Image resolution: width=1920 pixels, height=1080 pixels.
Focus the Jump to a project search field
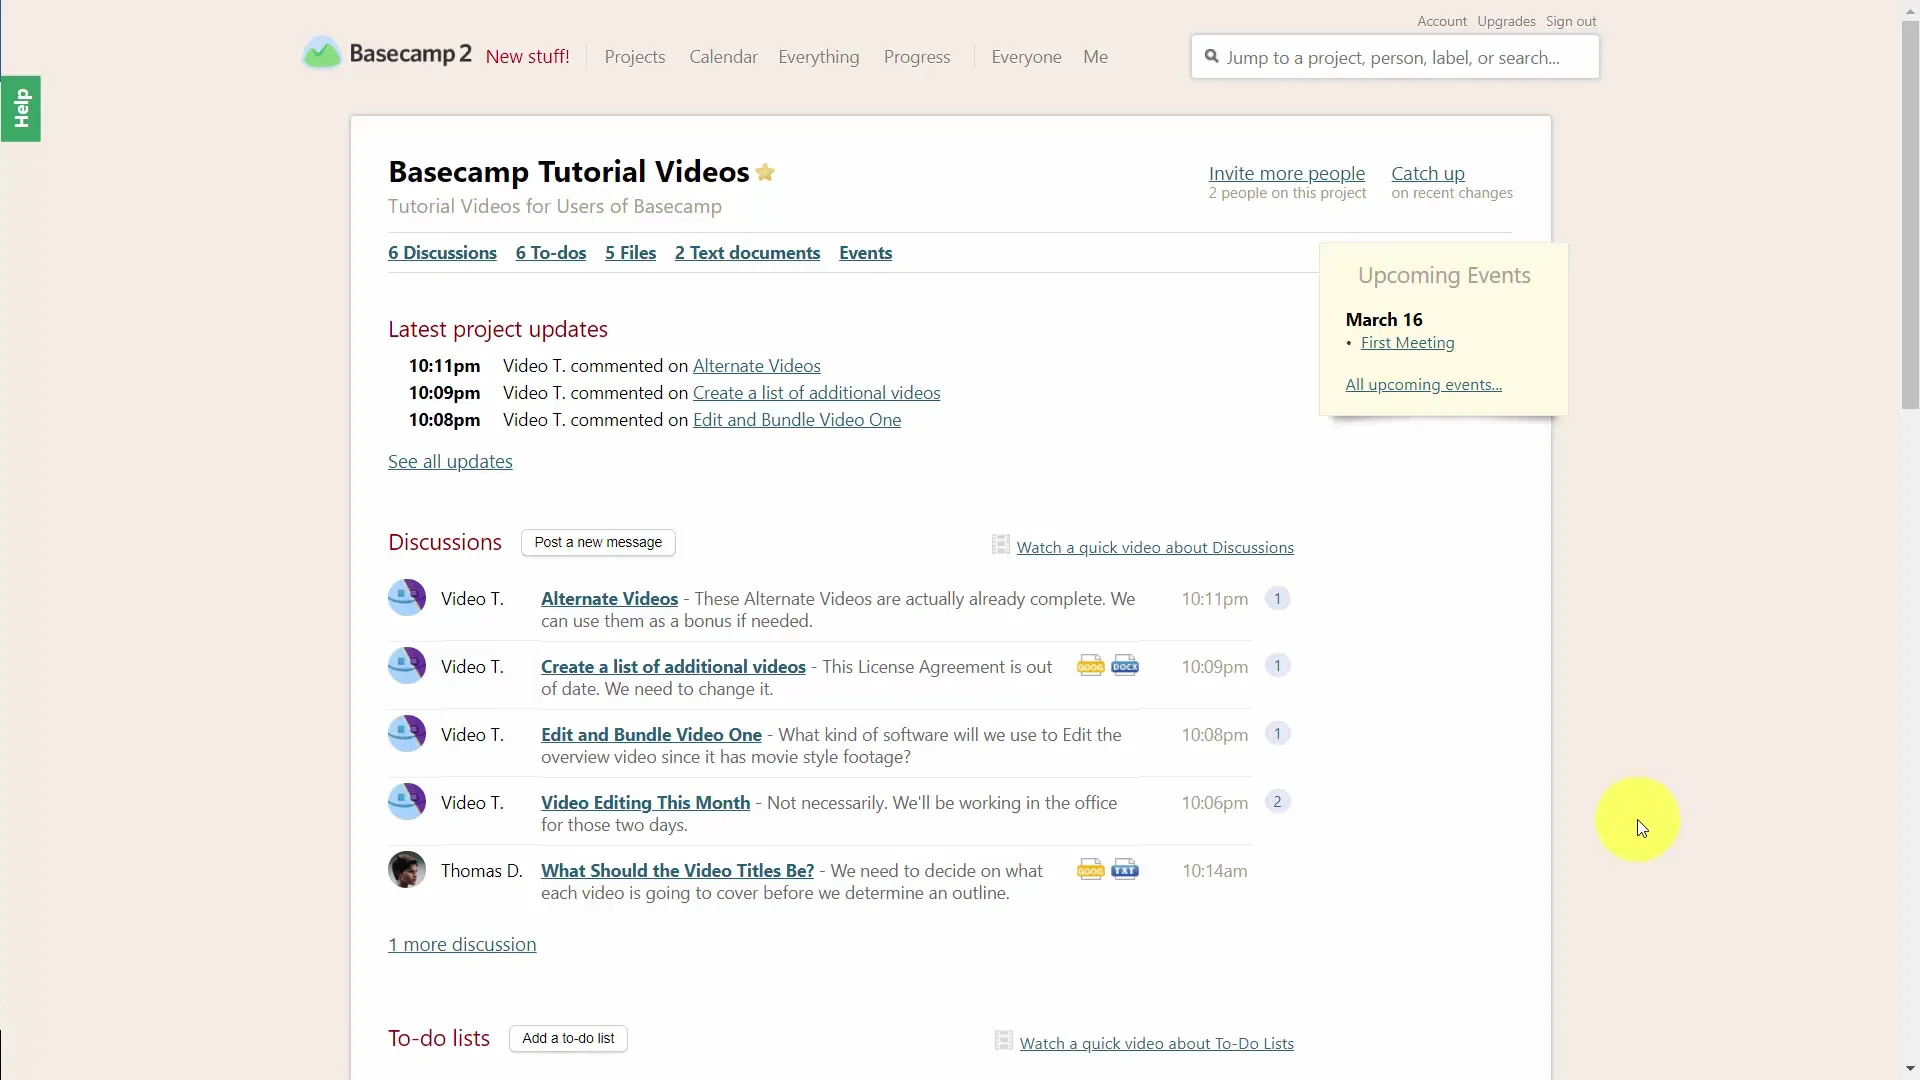[x=1395, y=57]
